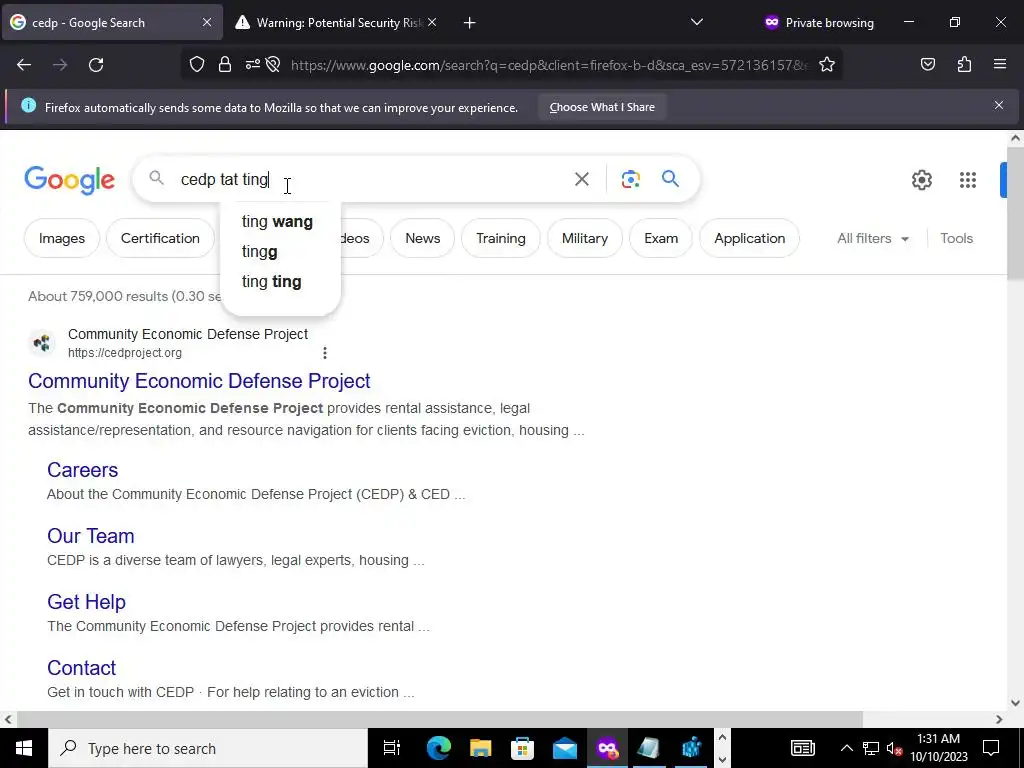Launch Microsoft Edge from the taskbar
Viewport: 1024px width, 768px height.
tap(438, 748)
